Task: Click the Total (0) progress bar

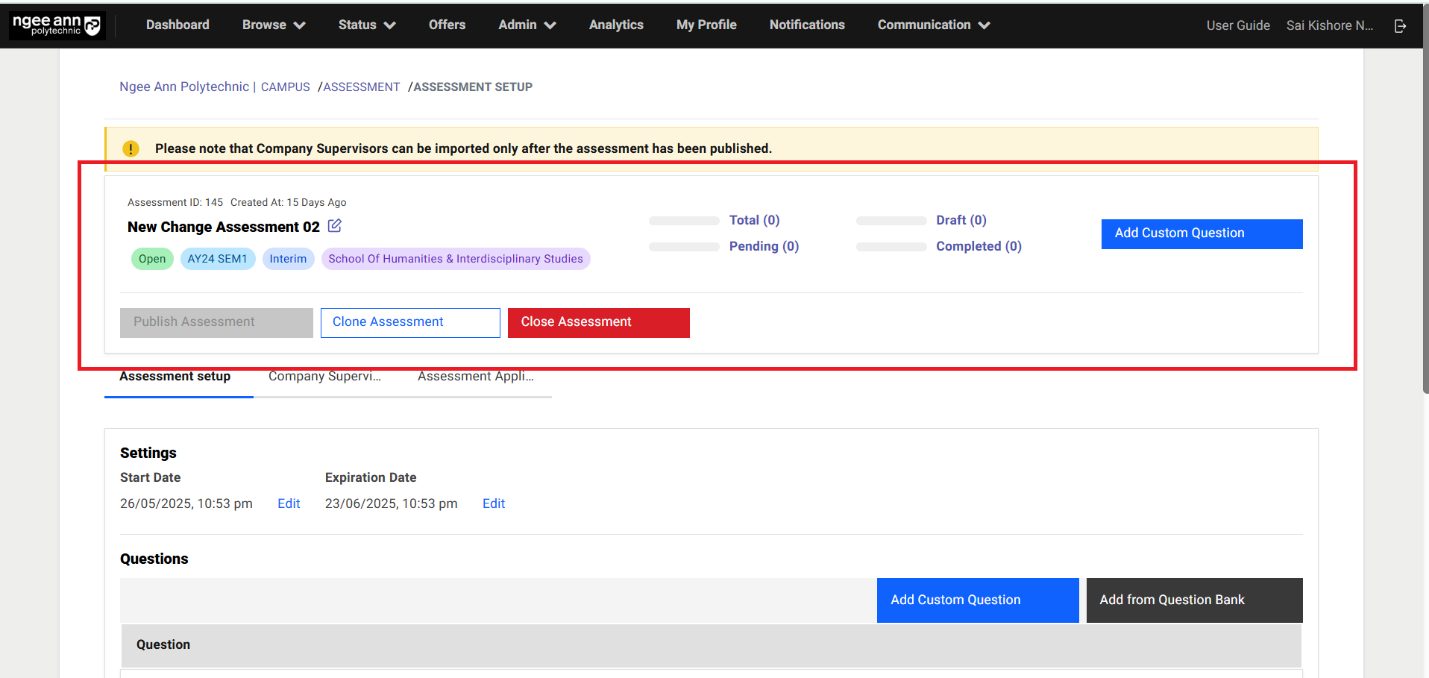Action: (684, 220)
